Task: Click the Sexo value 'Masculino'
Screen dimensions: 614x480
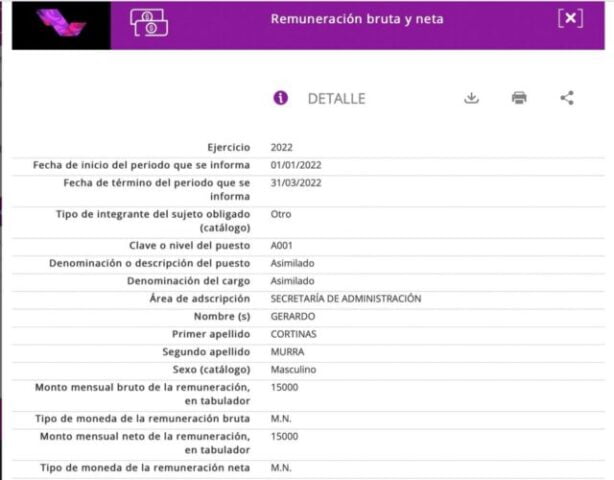Action: click(294, 369)
